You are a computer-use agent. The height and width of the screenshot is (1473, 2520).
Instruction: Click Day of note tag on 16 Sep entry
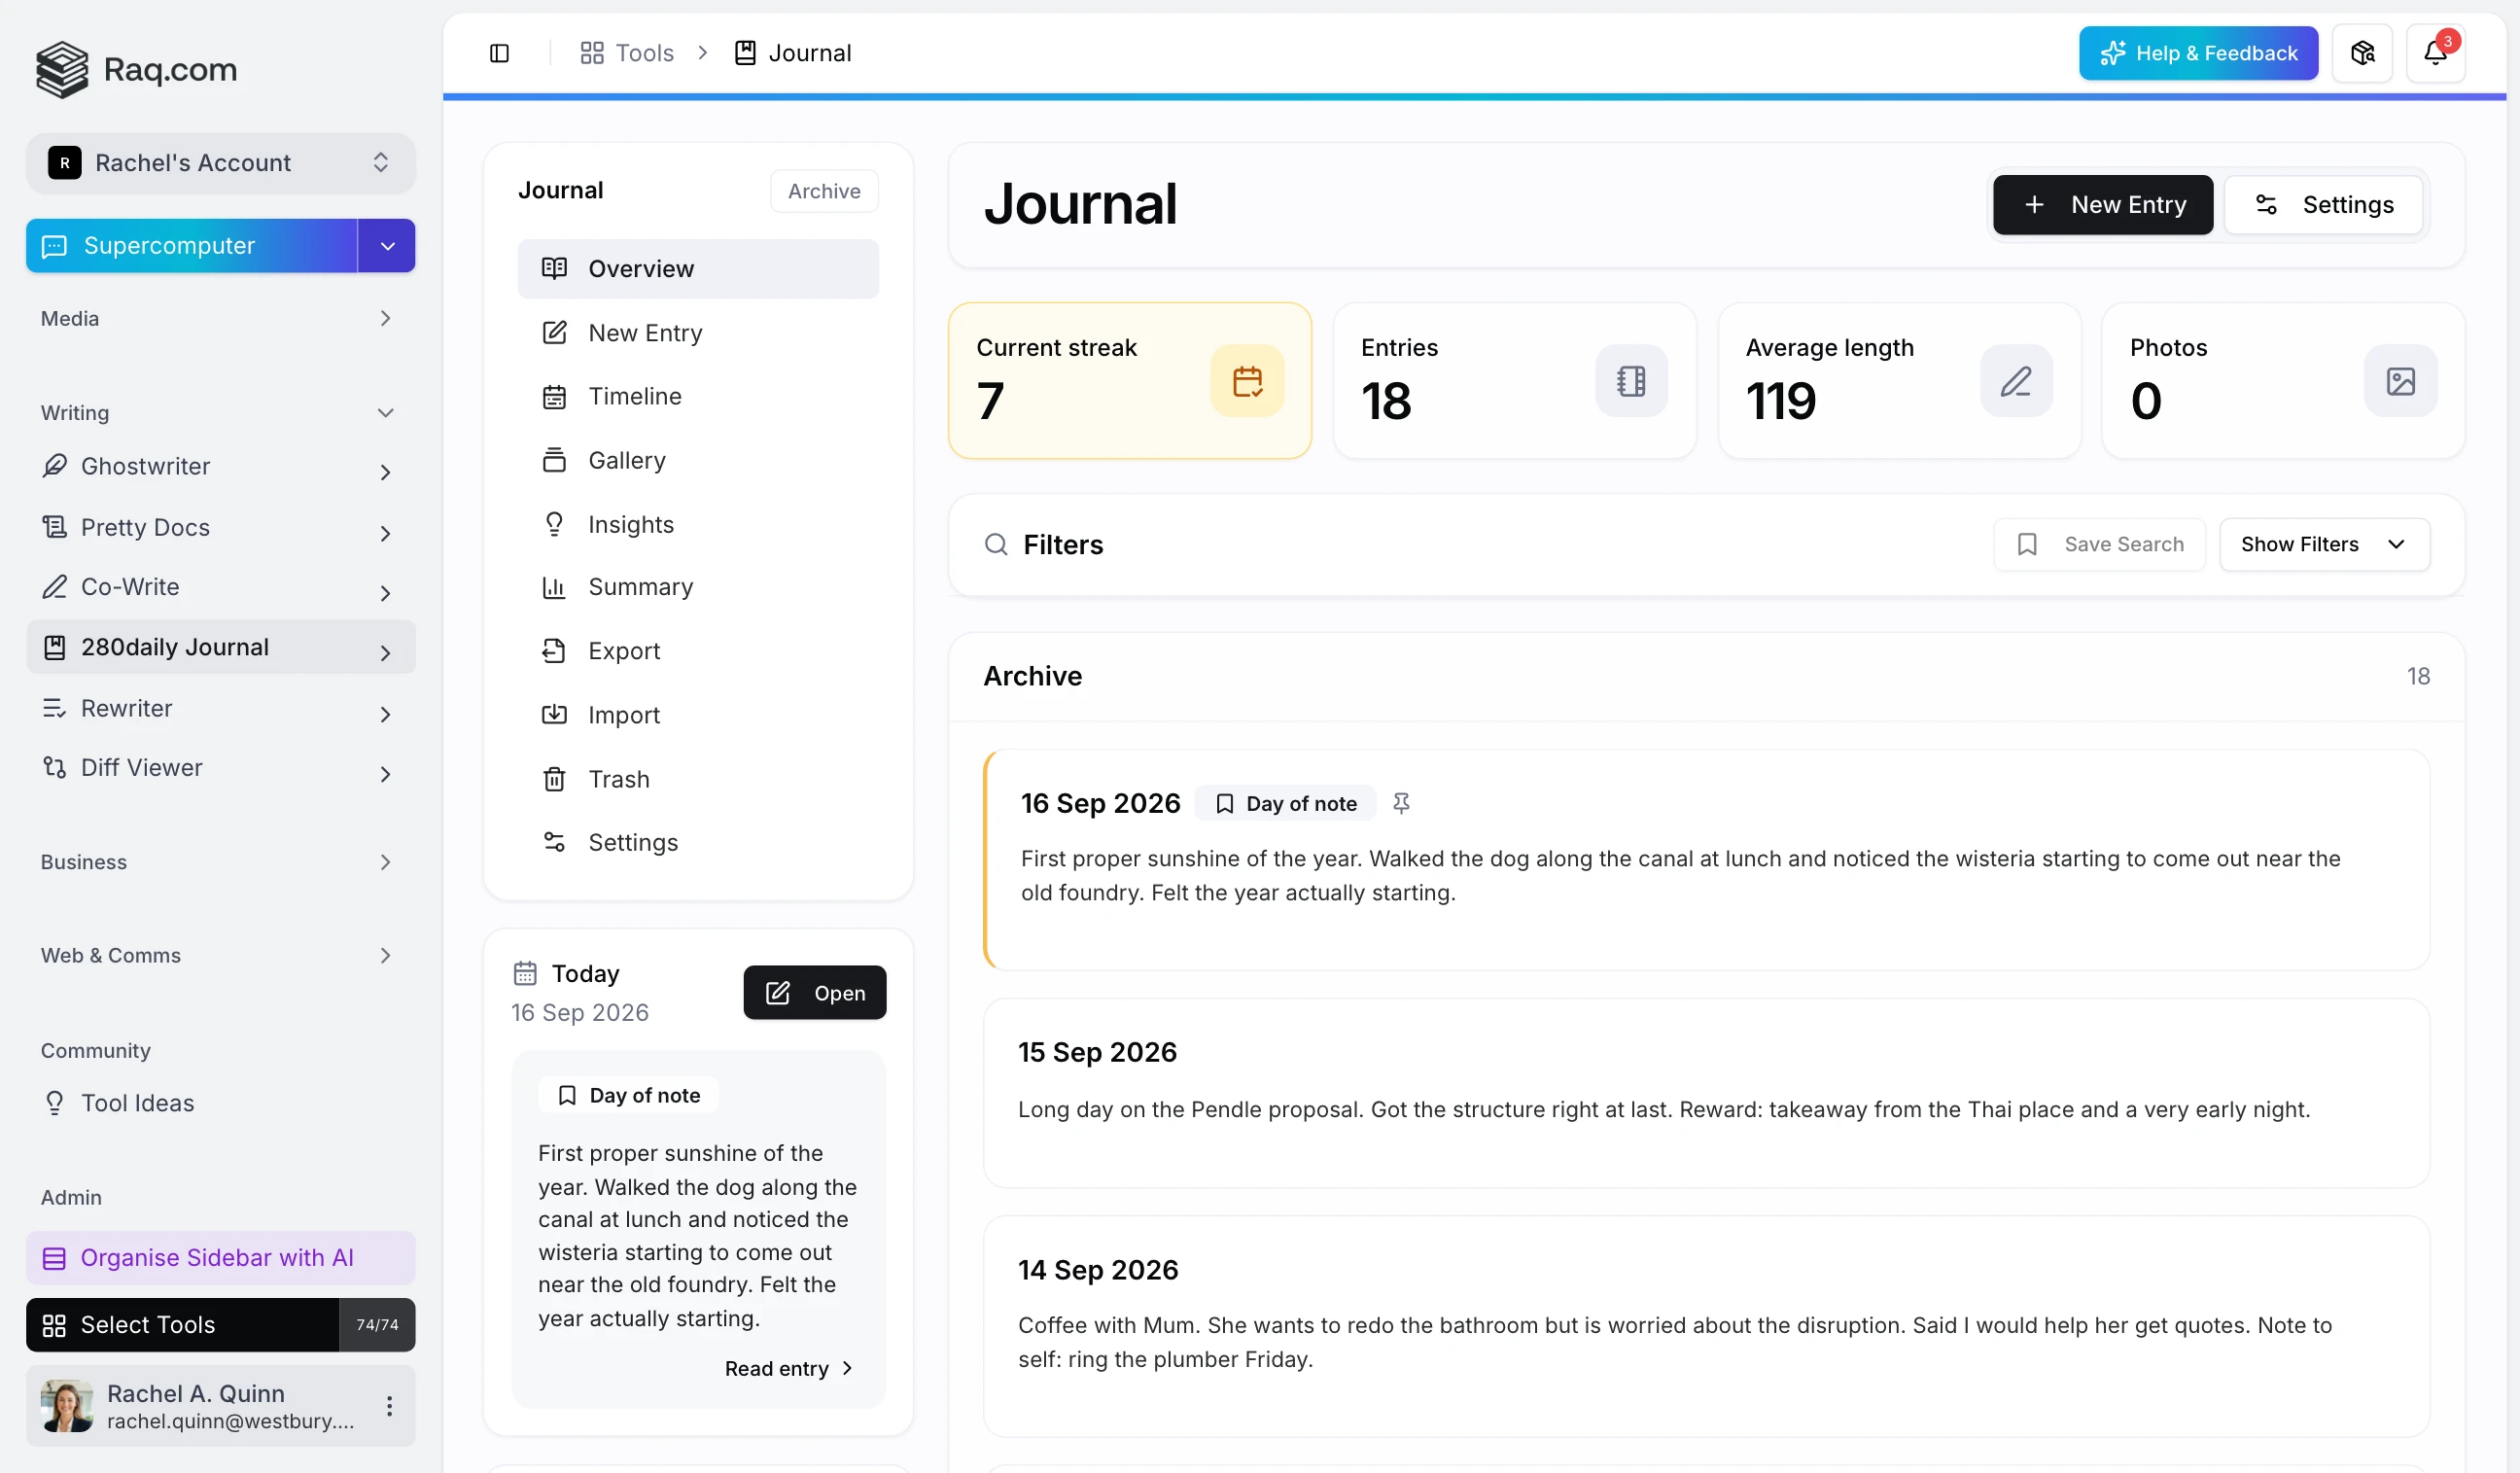(x=1286, y=804)
